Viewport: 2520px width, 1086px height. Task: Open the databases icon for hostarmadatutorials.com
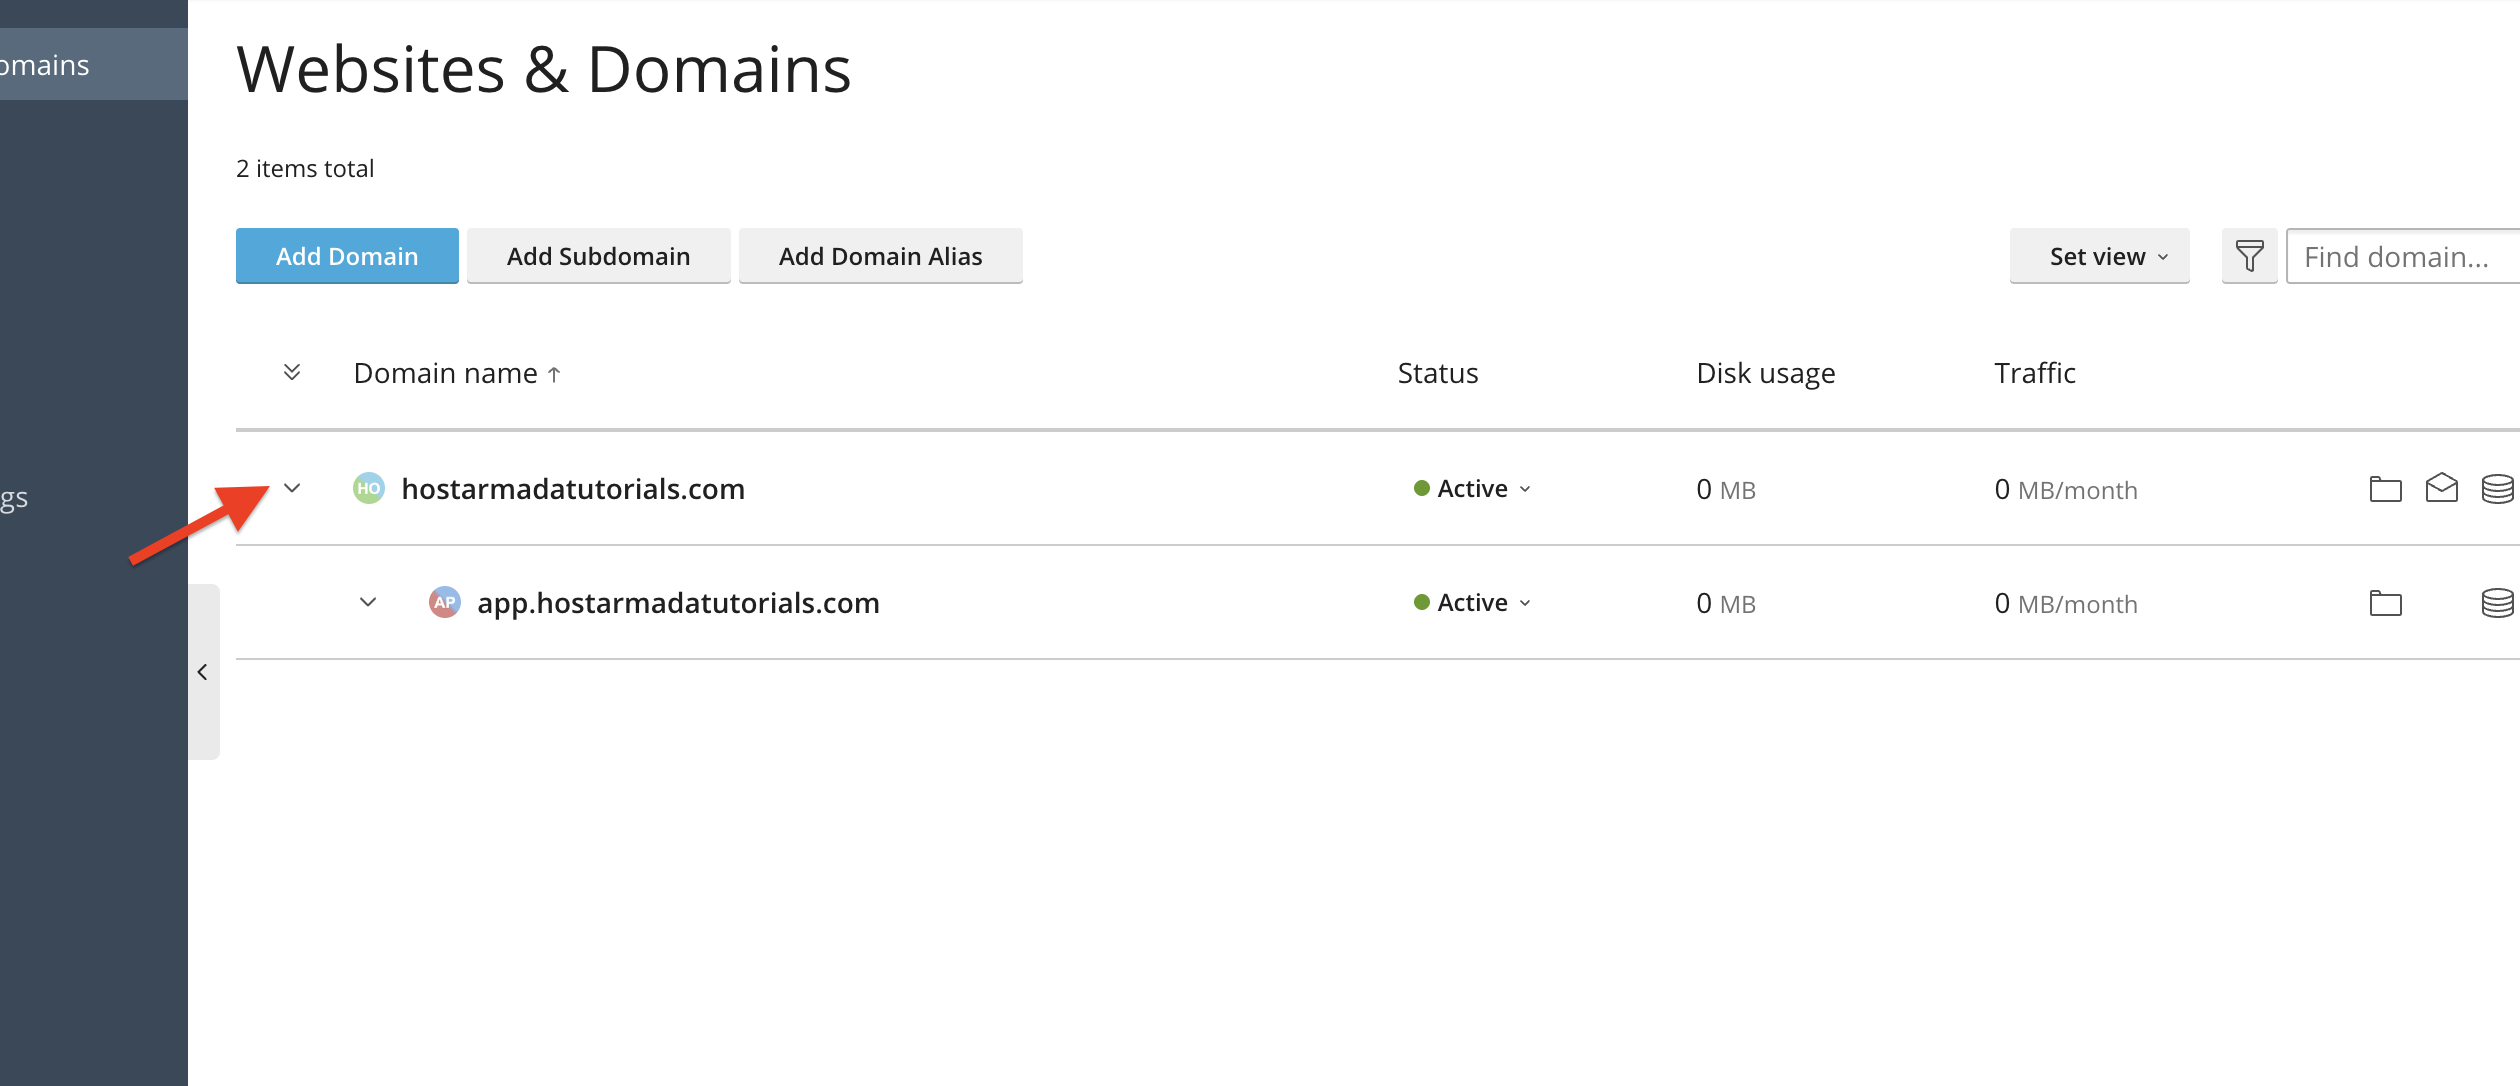(2498, 489)
